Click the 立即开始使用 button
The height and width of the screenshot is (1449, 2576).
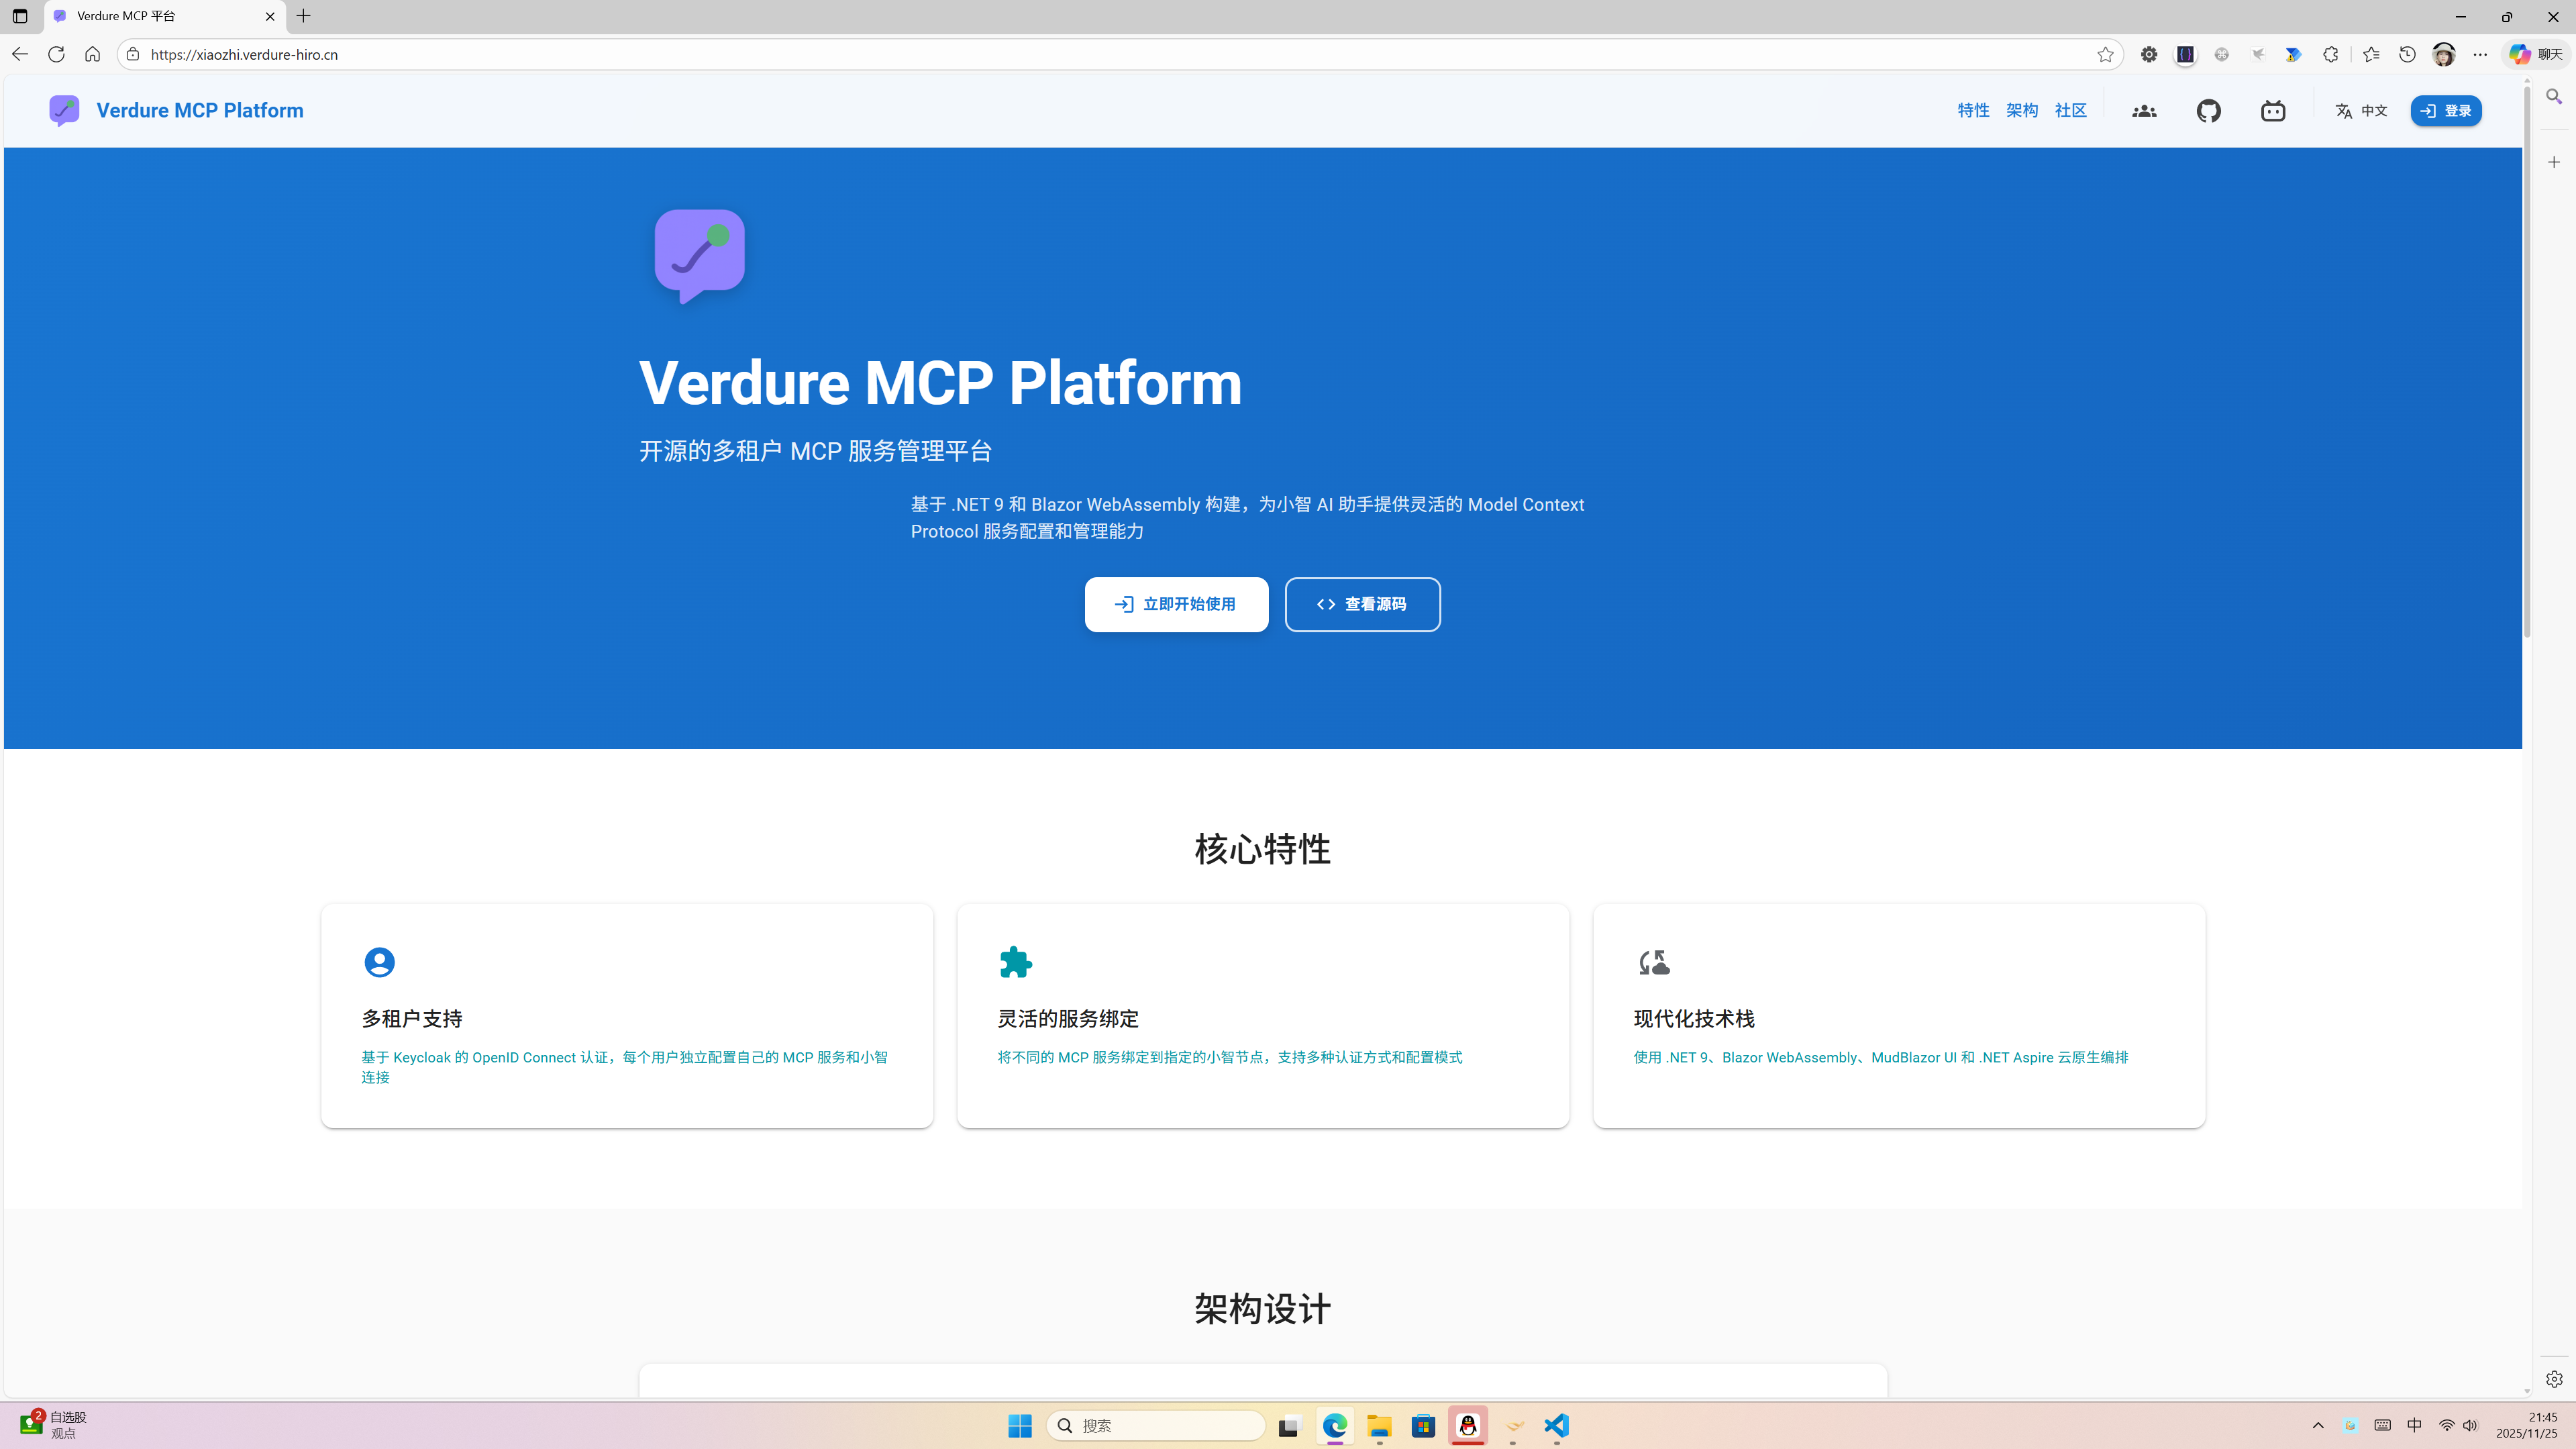point(1176,604)
